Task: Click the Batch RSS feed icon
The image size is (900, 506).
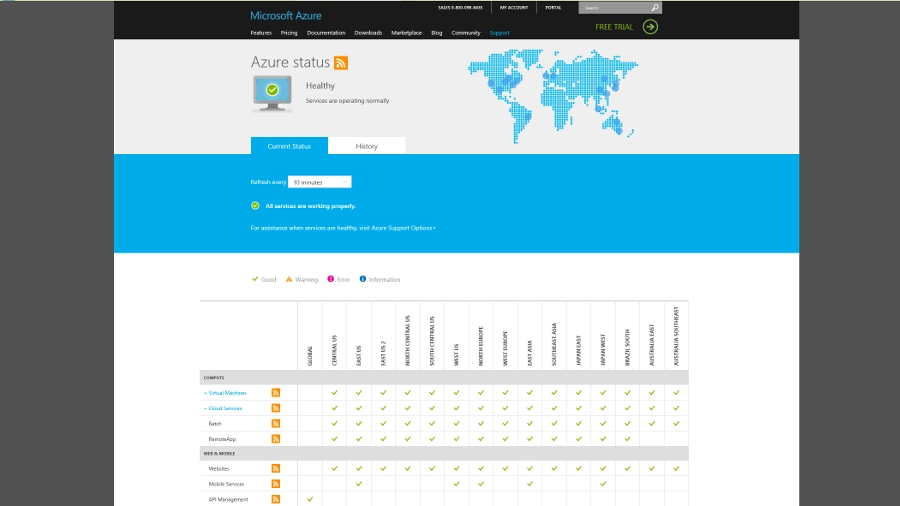Action: pyautogui.click(x=276, y=423)
